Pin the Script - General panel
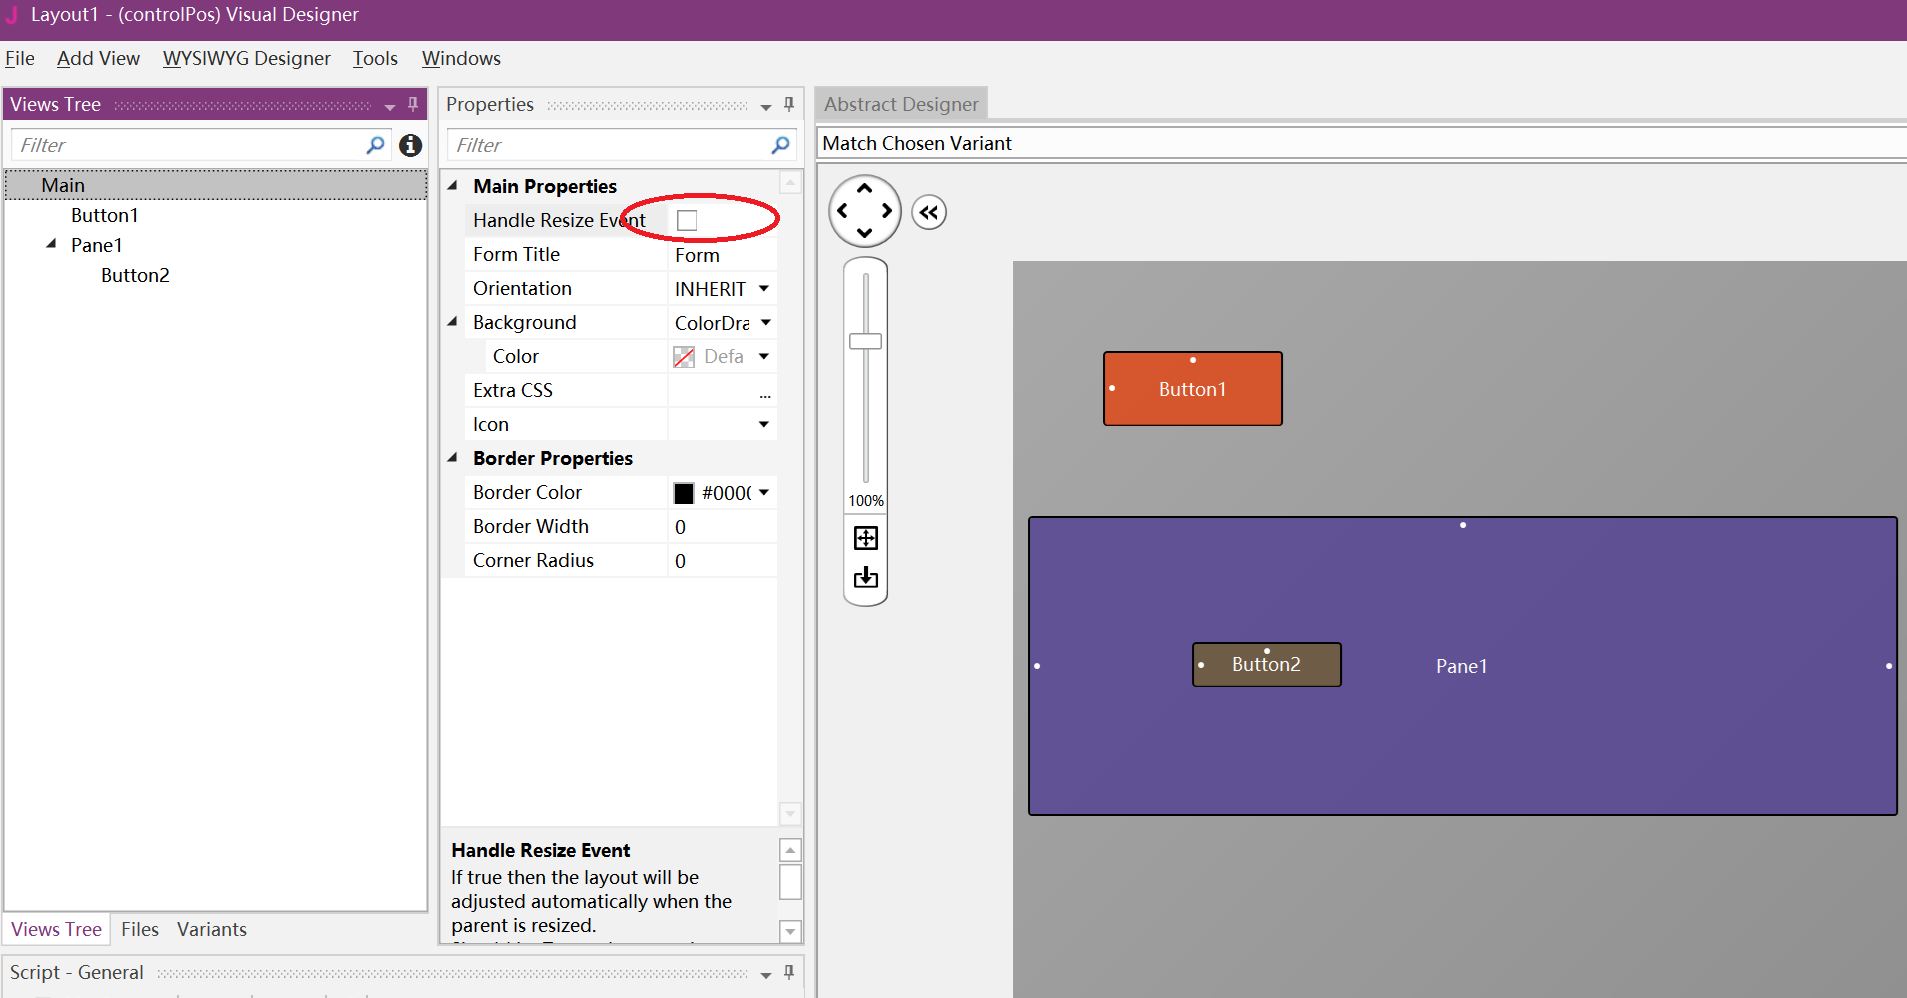Screen dimensions: 1907x998 point(789,972)
